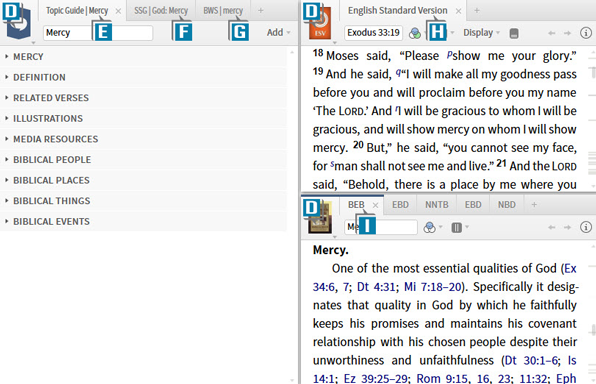Close the Topic Guide | Mercy tab
596x384 pixels.
point(118,11)
